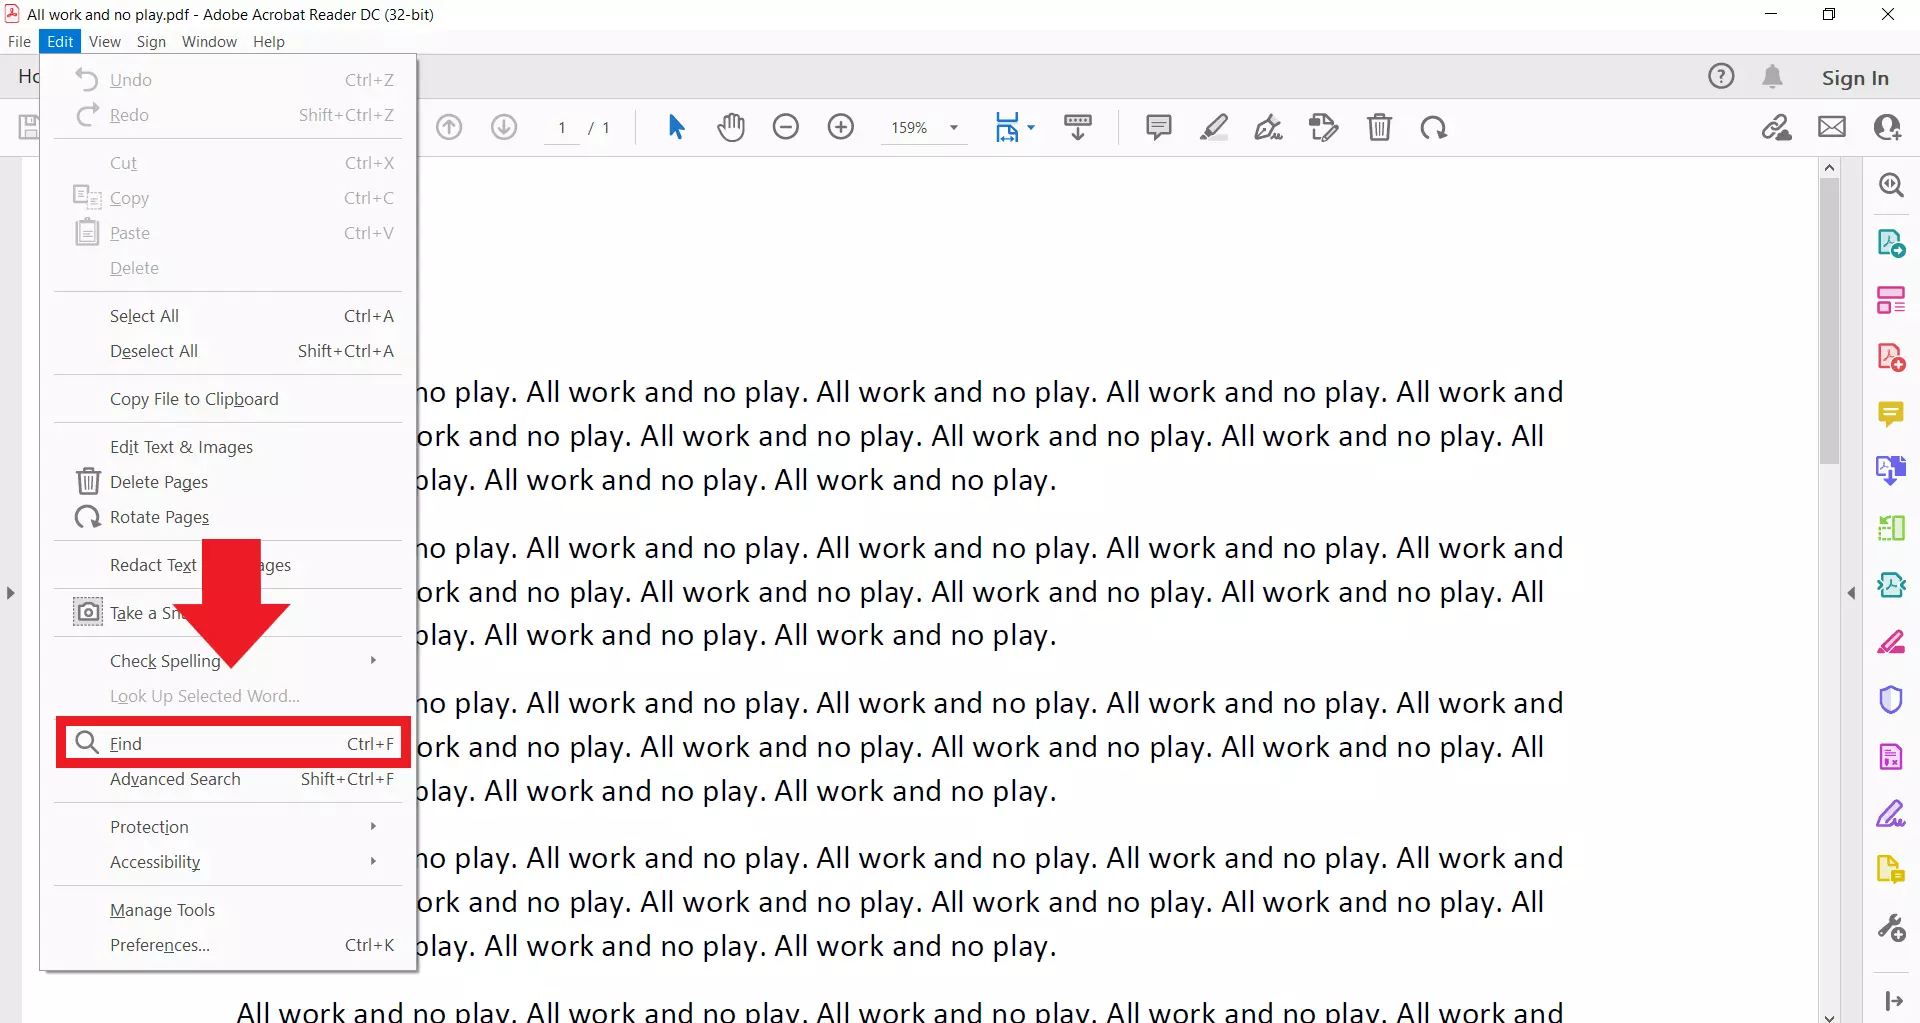Click Sign In button
This screenshot has height=1023, width=1920.
click(1854, 78)
